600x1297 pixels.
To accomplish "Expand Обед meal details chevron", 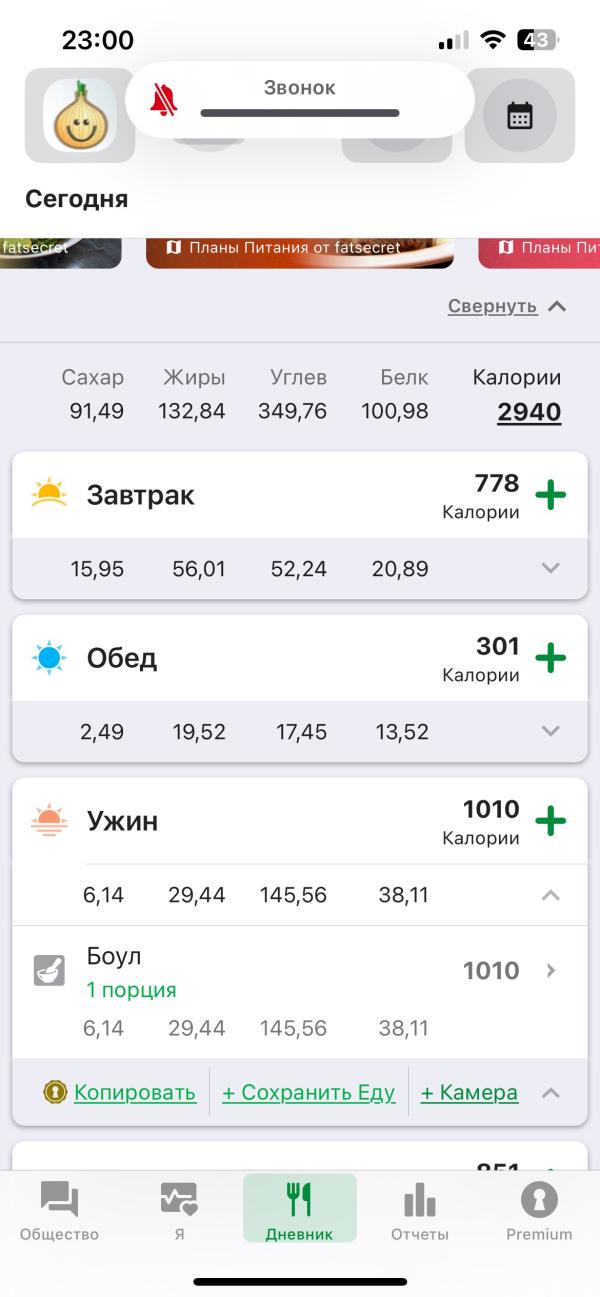I will click(550, 731).
